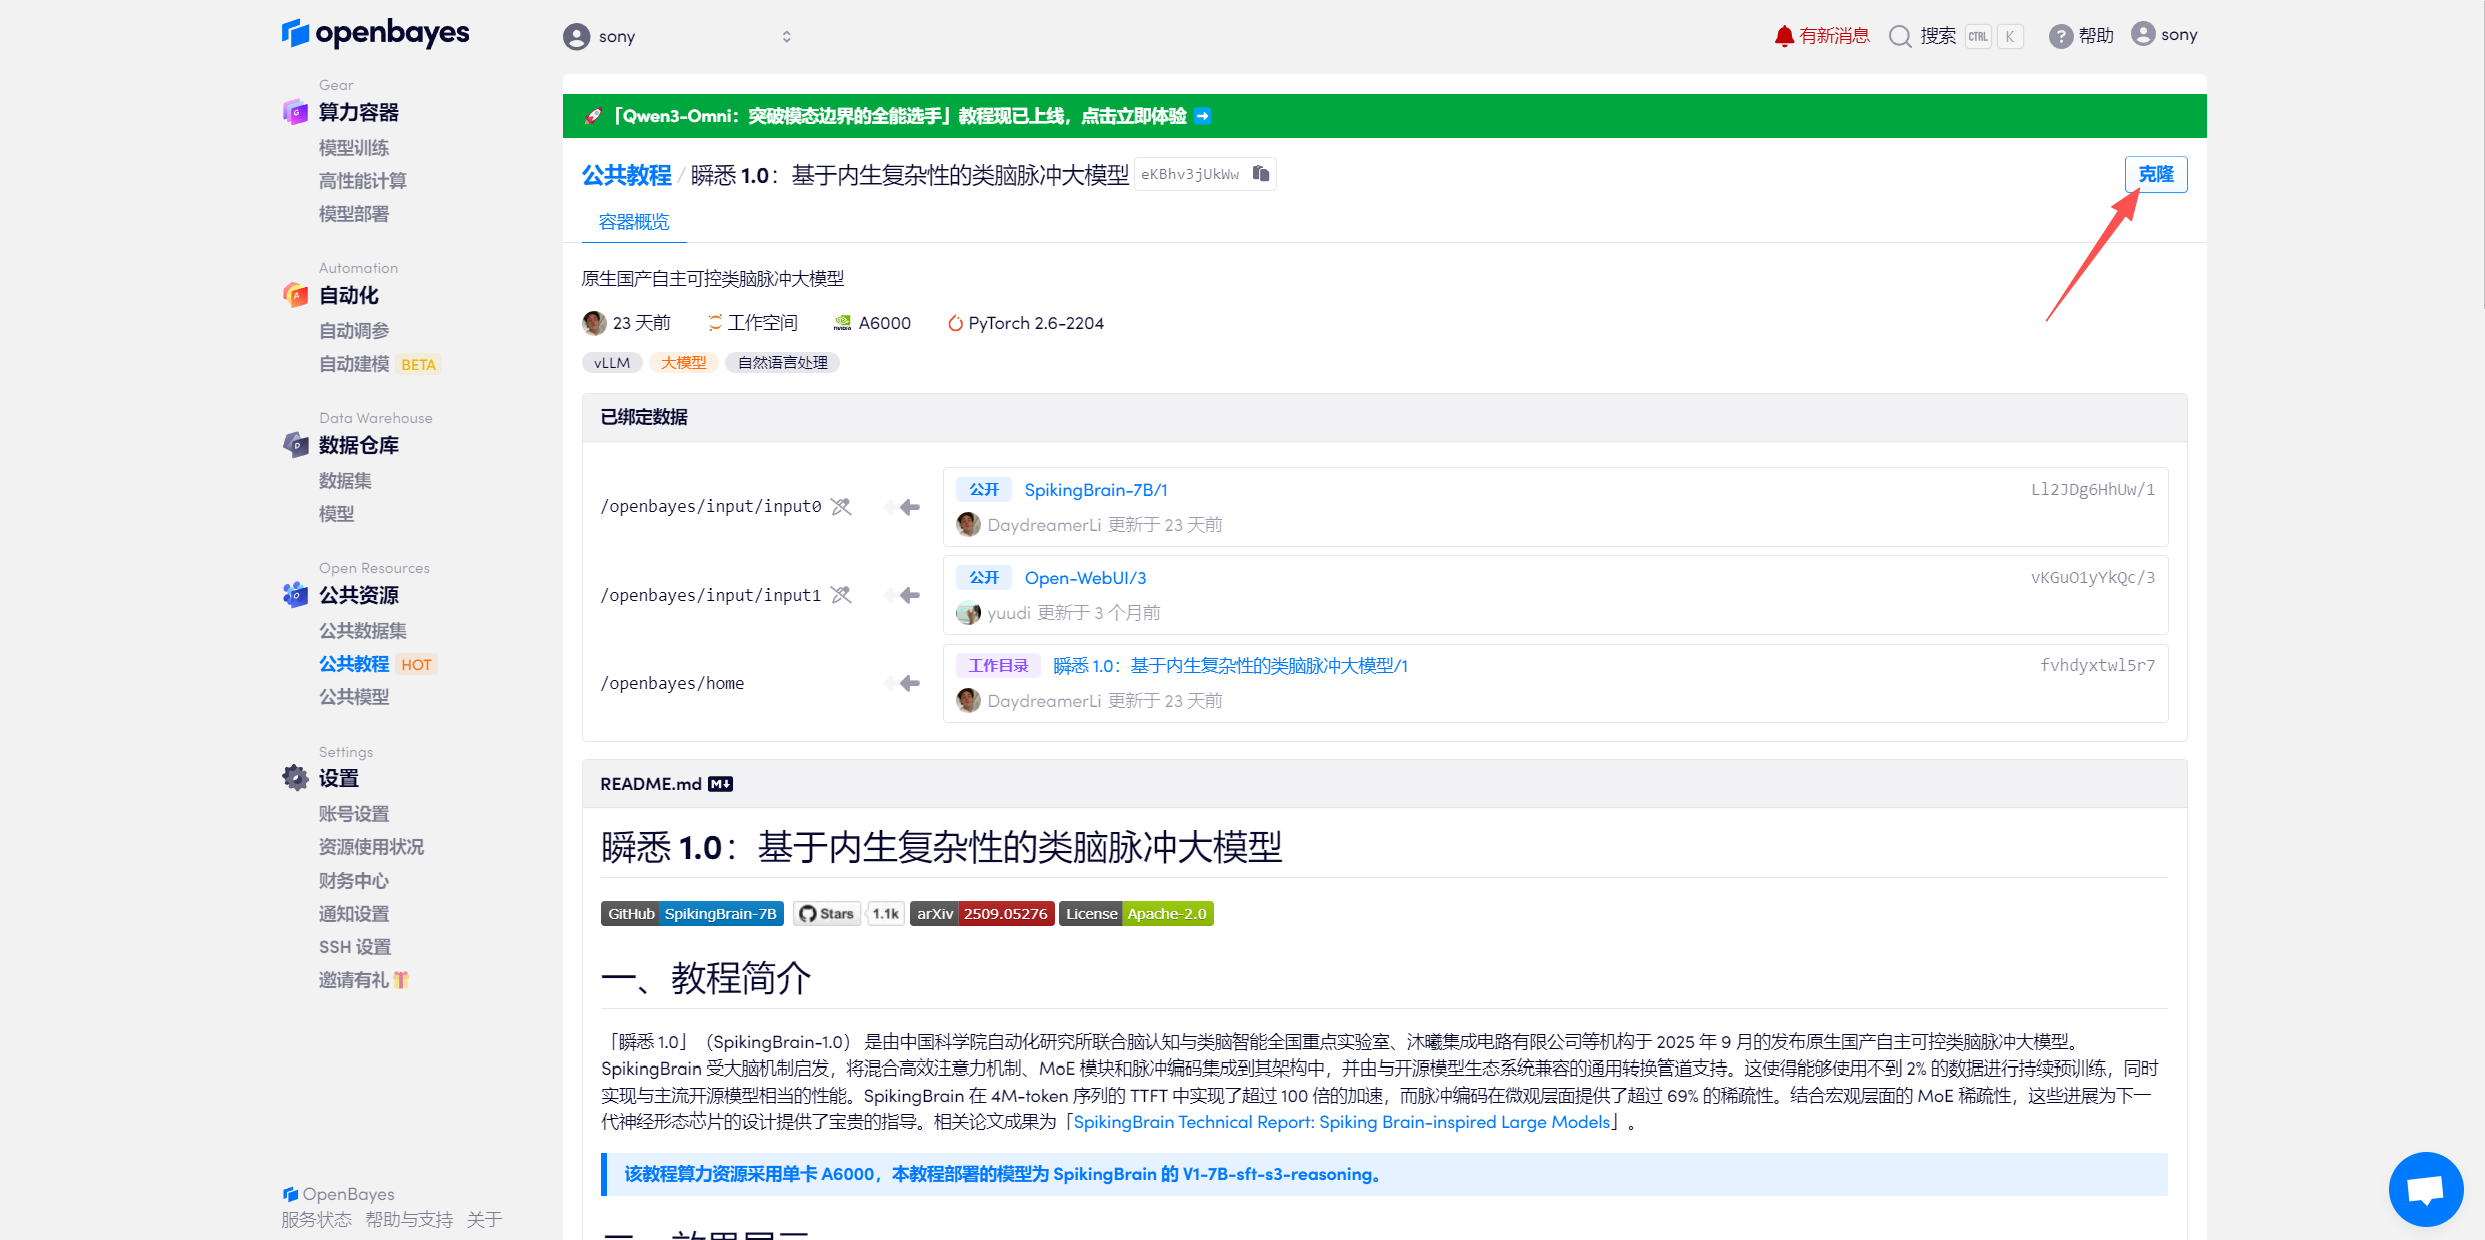Open the Open-WebUI/3 dataset link
2485x1240 pixels.
point(1085,578)
